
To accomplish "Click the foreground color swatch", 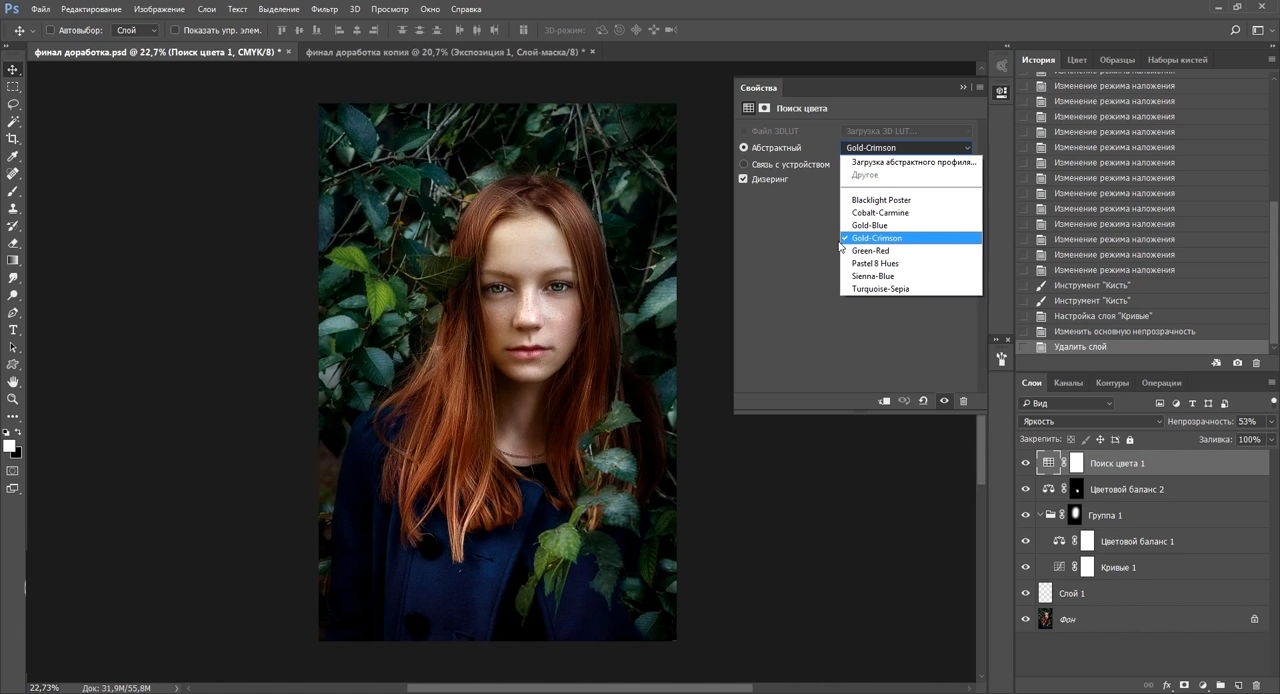I will pos(9,446).
